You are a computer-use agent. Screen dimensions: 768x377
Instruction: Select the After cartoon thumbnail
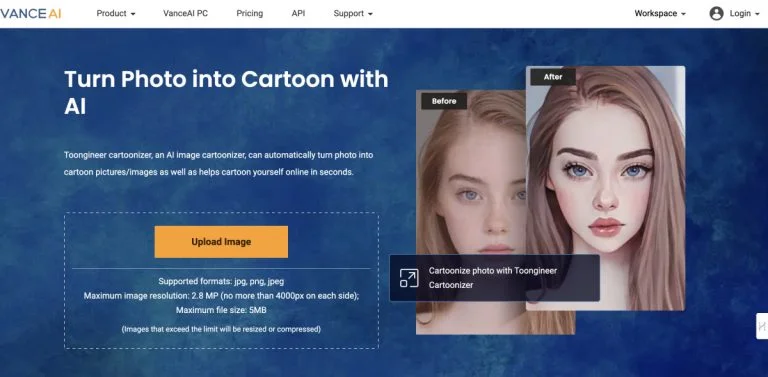[605, 188]
